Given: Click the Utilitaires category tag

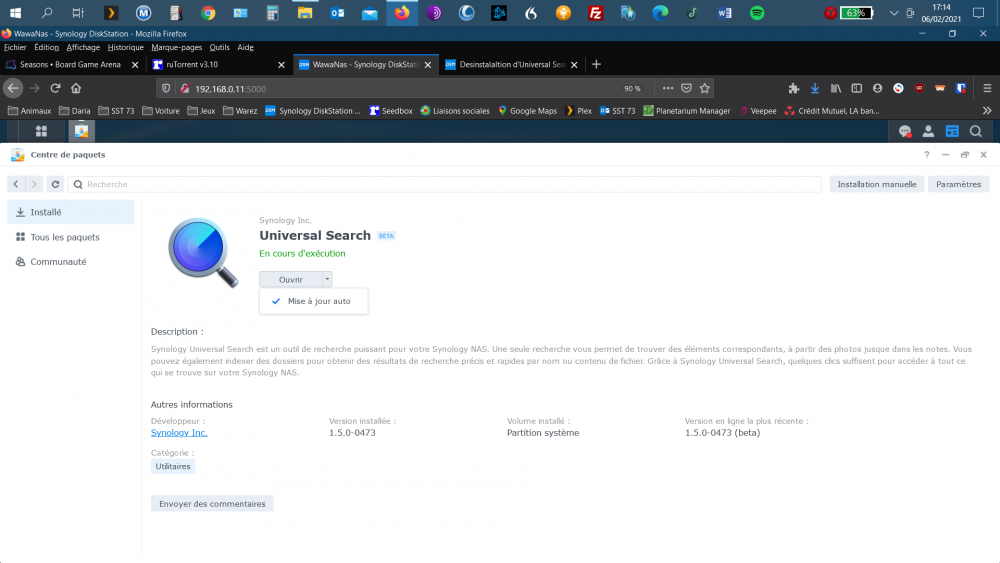Looking at the screenshot, I should (173, 467).
